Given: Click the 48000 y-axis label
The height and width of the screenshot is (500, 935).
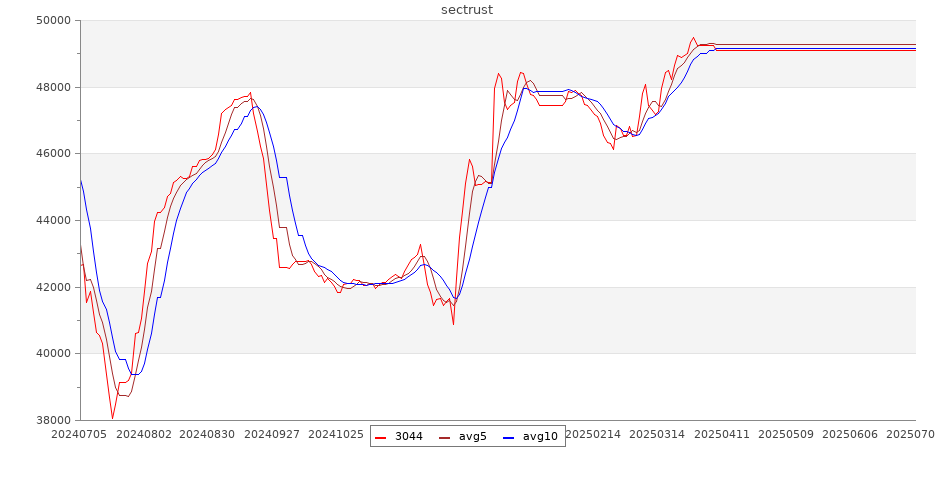Looking at the screenshot, I should point(51,87).
